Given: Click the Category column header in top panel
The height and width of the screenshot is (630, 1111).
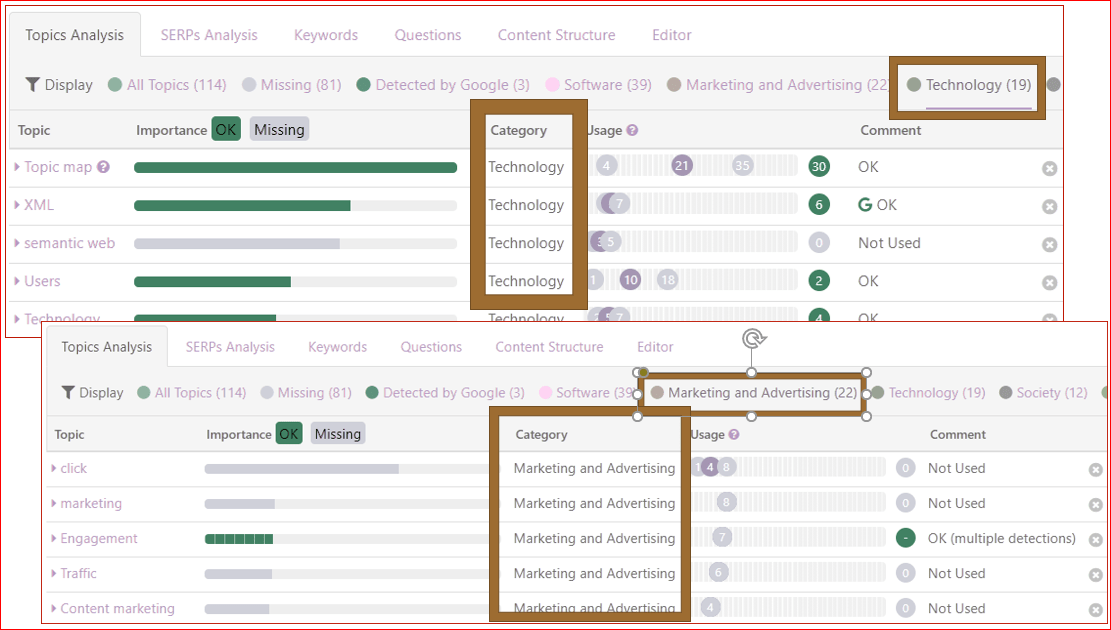Looking at the screenshot, I should pyautogui.click(x=519, y=130).
